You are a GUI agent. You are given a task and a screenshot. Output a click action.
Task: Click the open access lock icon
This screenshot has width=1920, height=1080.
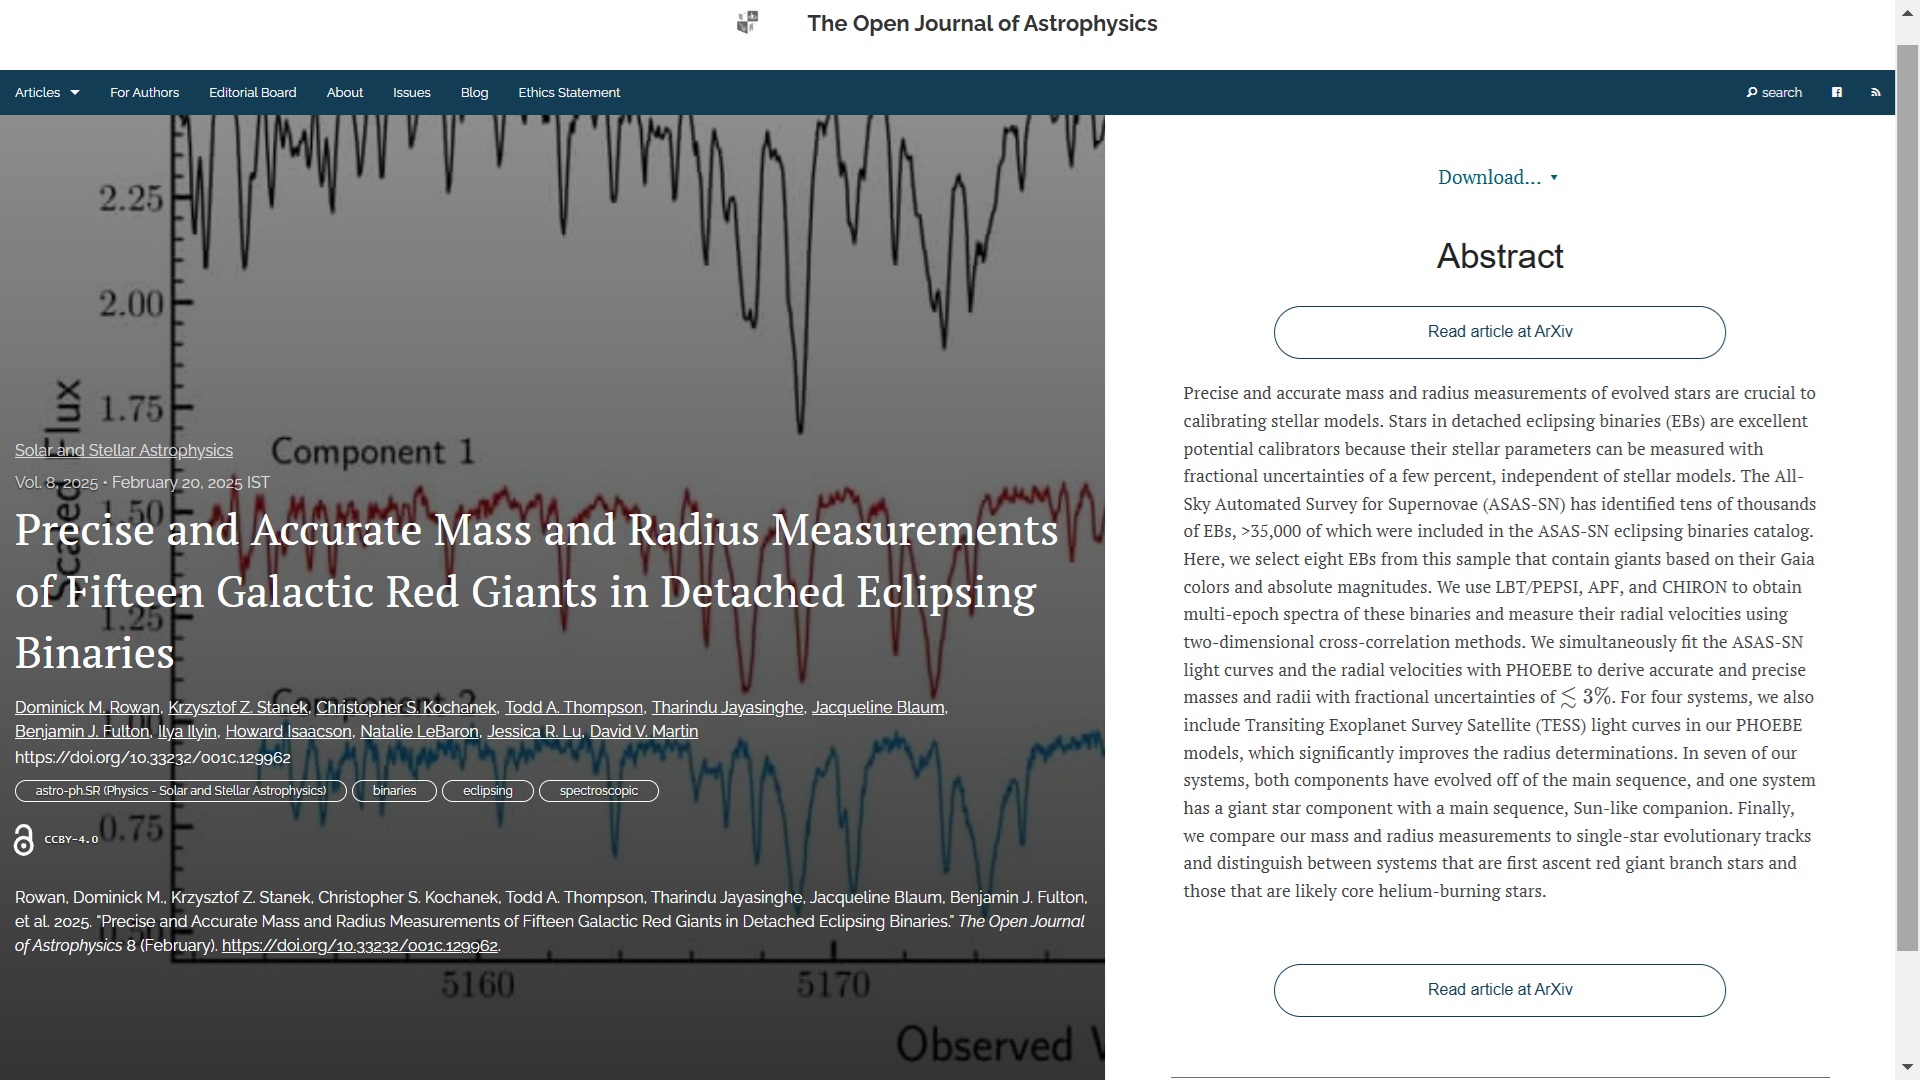point(24,840)
